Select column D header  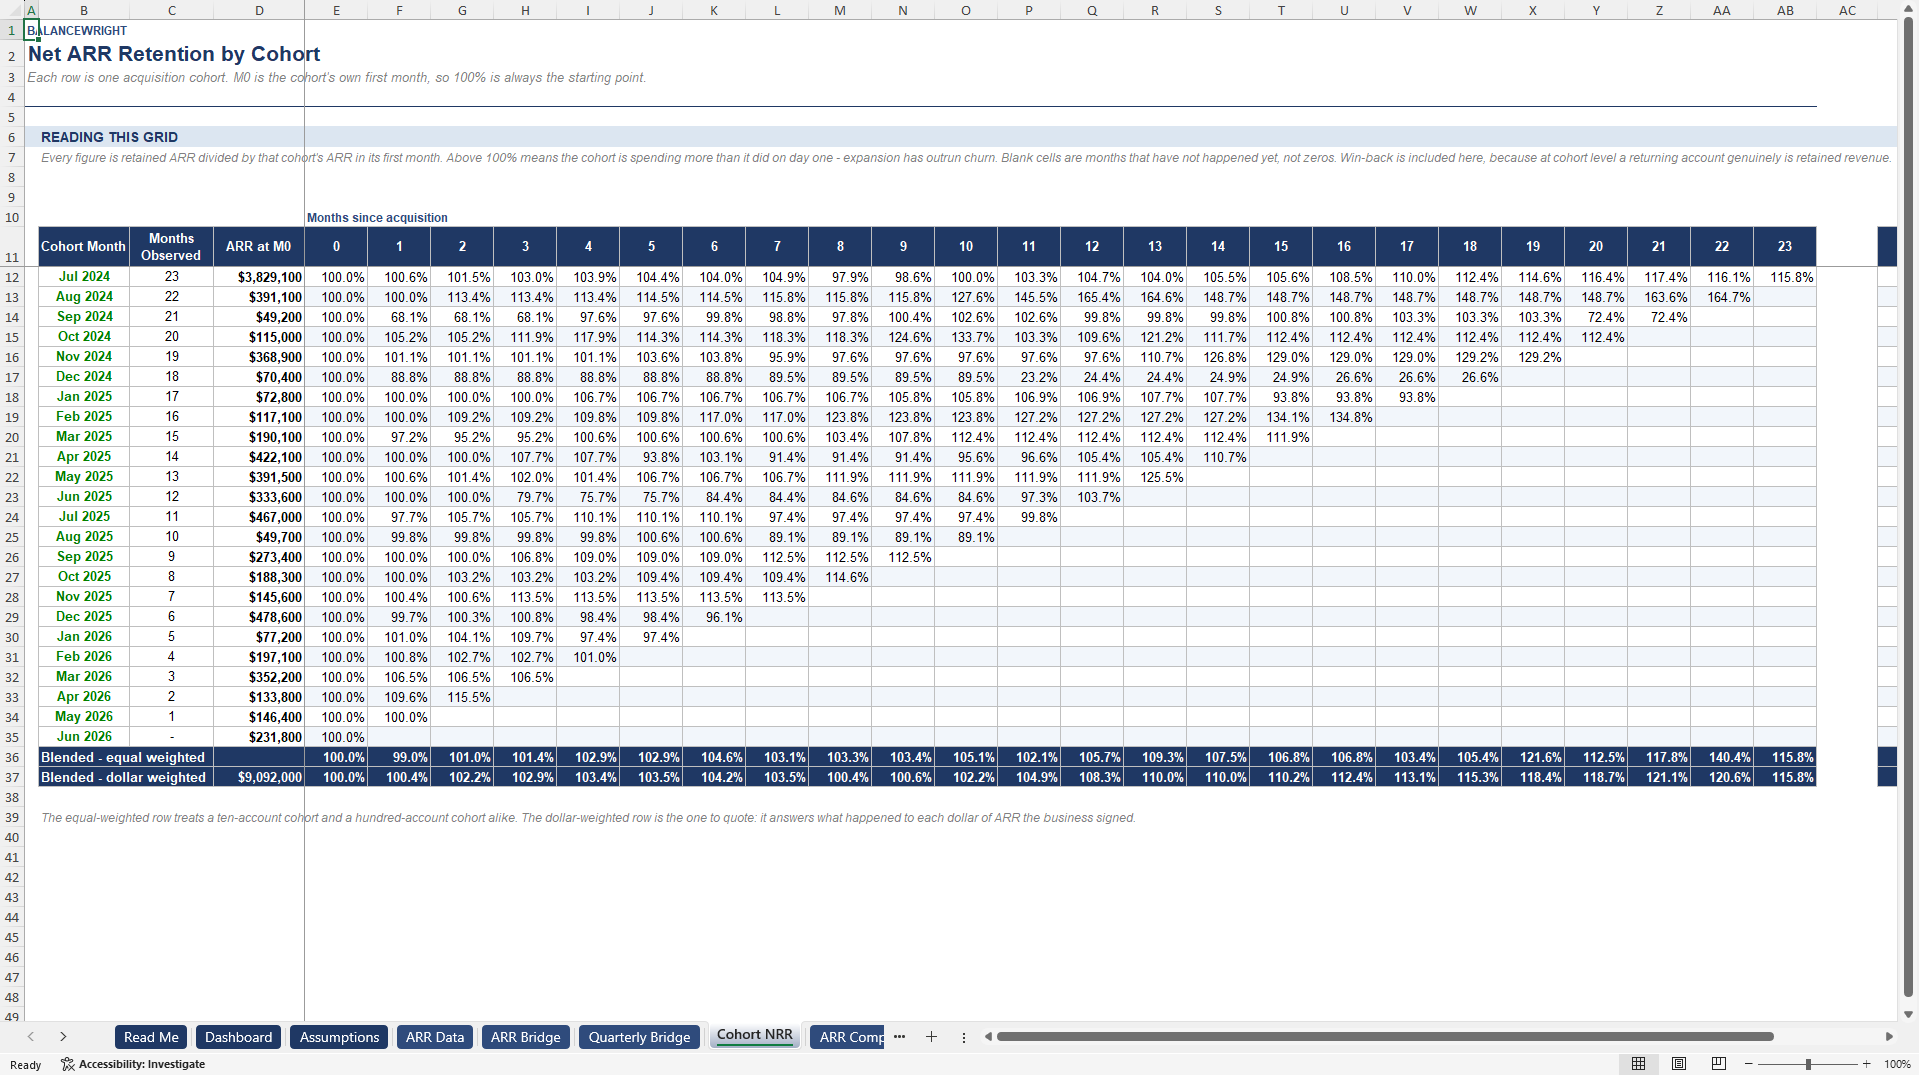[259, 10]
